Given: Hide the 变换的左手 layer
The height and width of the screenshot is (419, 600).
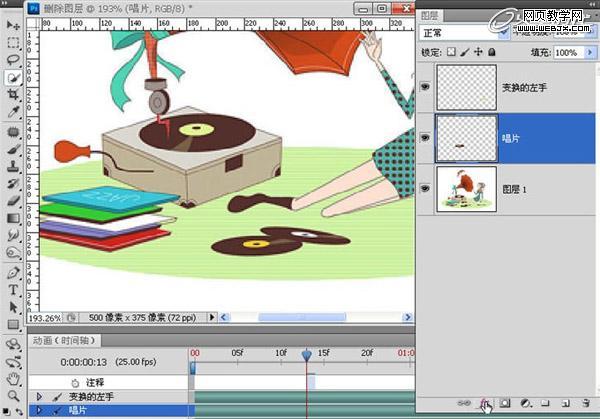Looking at the screenshot, I should pyautogui.click(x=426, y=87).
